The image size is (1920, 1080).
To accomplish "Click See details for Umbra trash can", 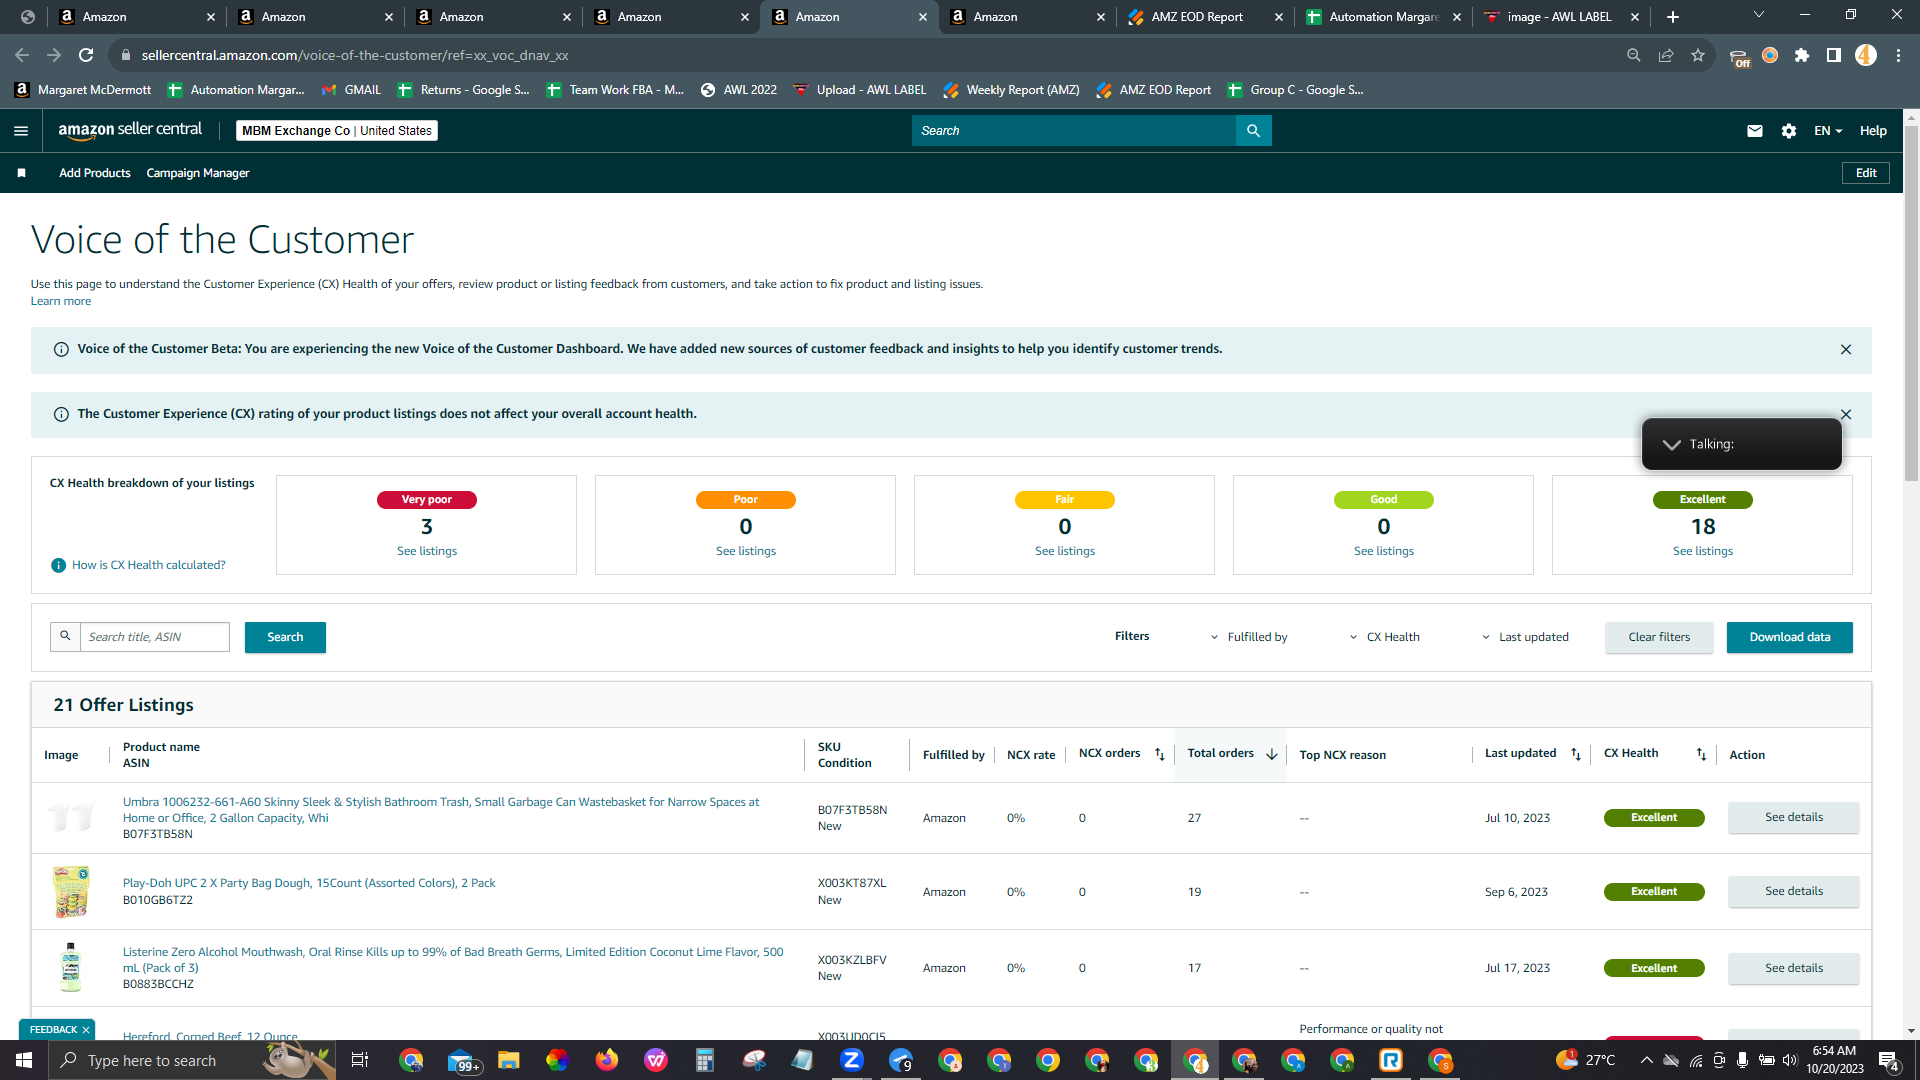I will click(x=1794, y=817).
